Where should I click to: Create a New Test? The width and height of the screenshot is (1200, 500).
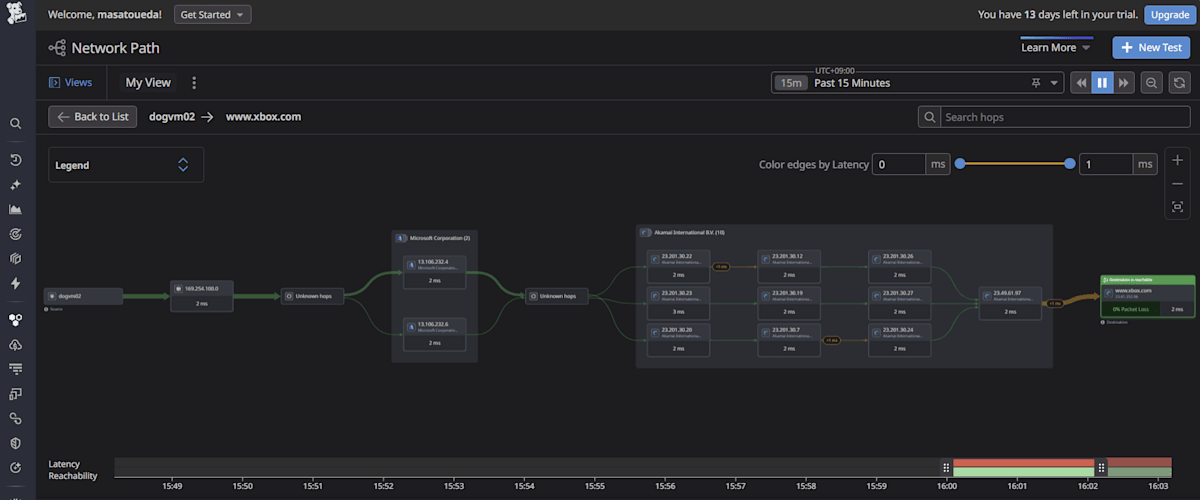(x=1150, y=47)
